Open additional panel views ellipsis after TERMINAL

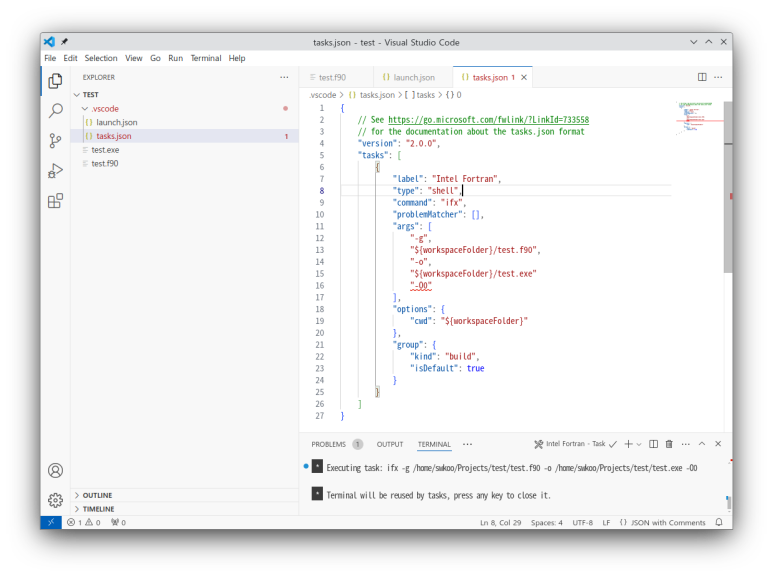click(x=467, y=444)
